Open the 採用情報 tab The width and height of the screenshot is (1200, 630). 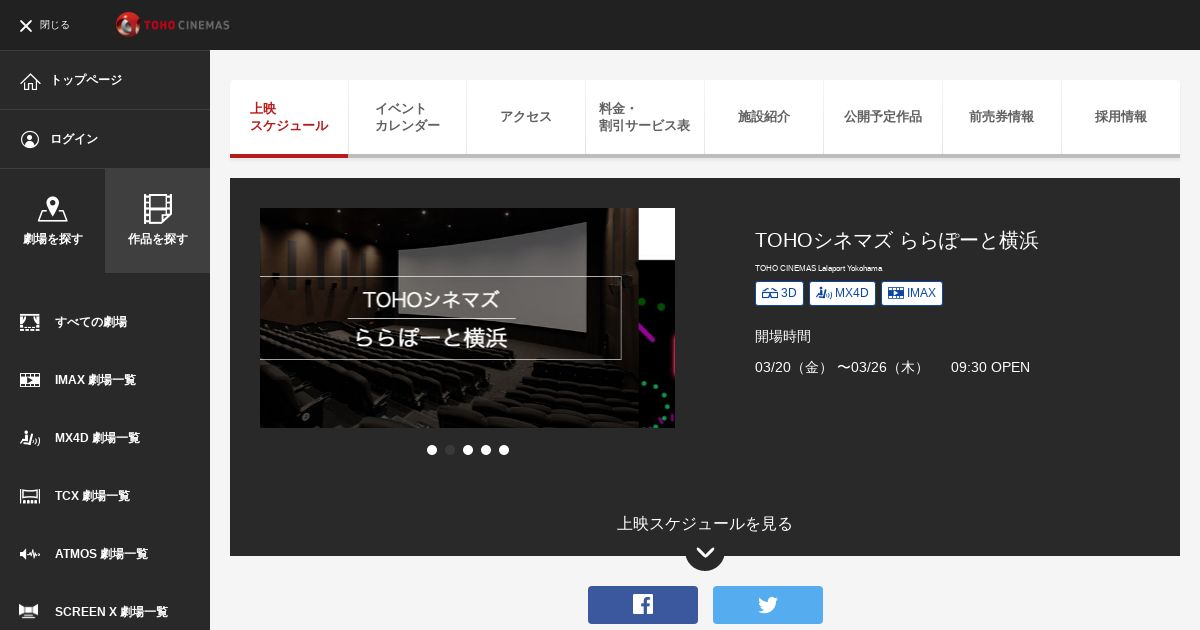tap(1121, 118)
